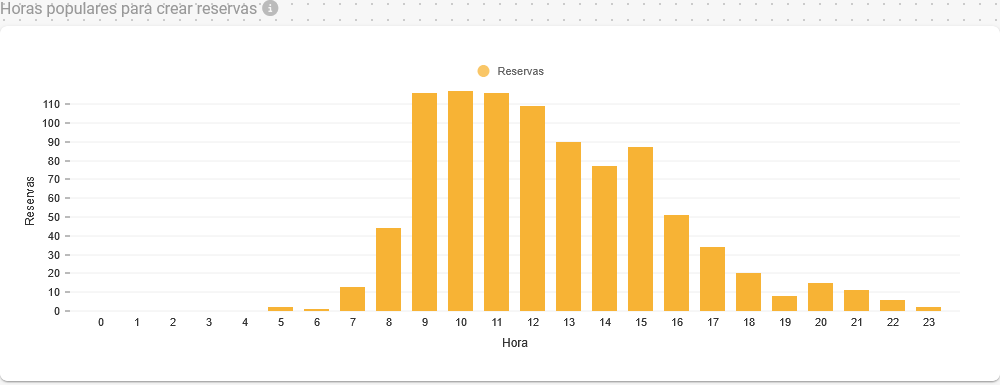This screenshot has height=385, width=1000.
Task: Click the x-axis label 4
Action: pyautogui.click(x=245, y=323)
